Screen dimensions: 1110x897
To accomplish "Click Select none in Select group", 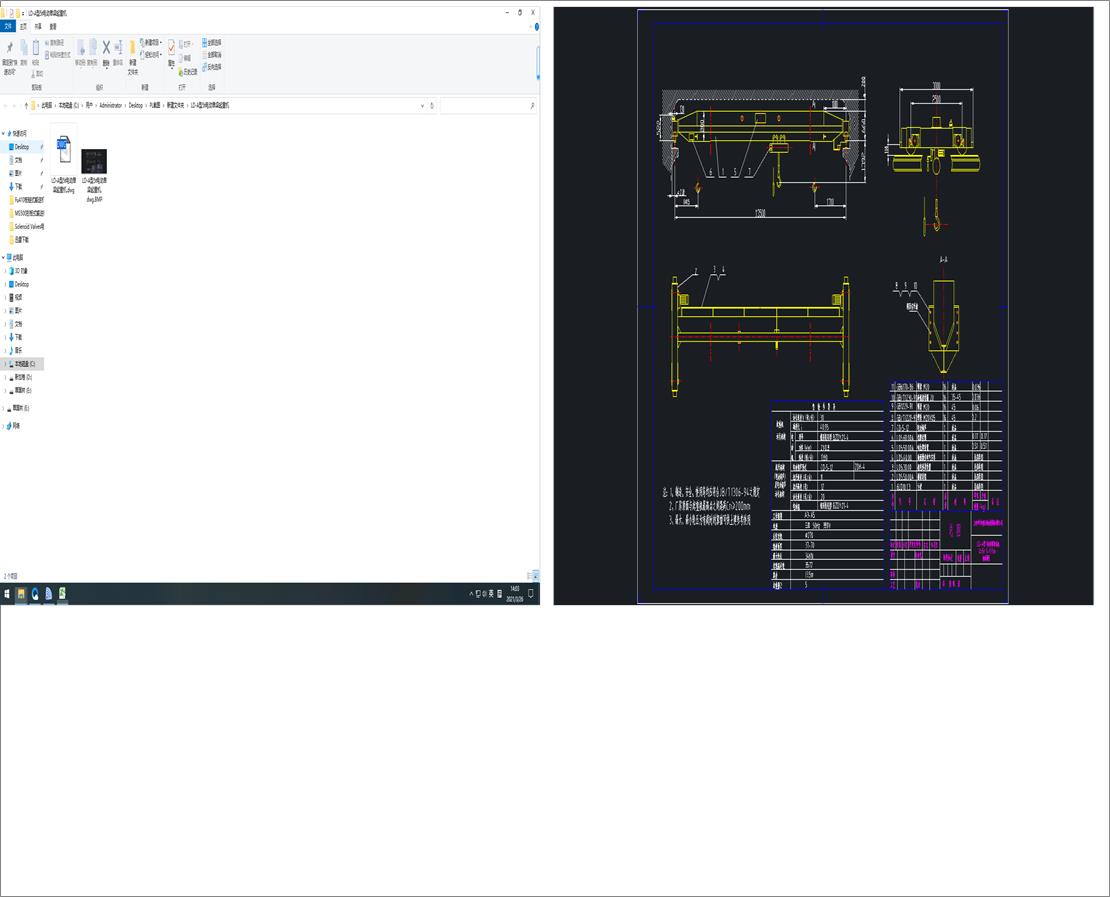I will pyautogui.click(x=212, y=55).
